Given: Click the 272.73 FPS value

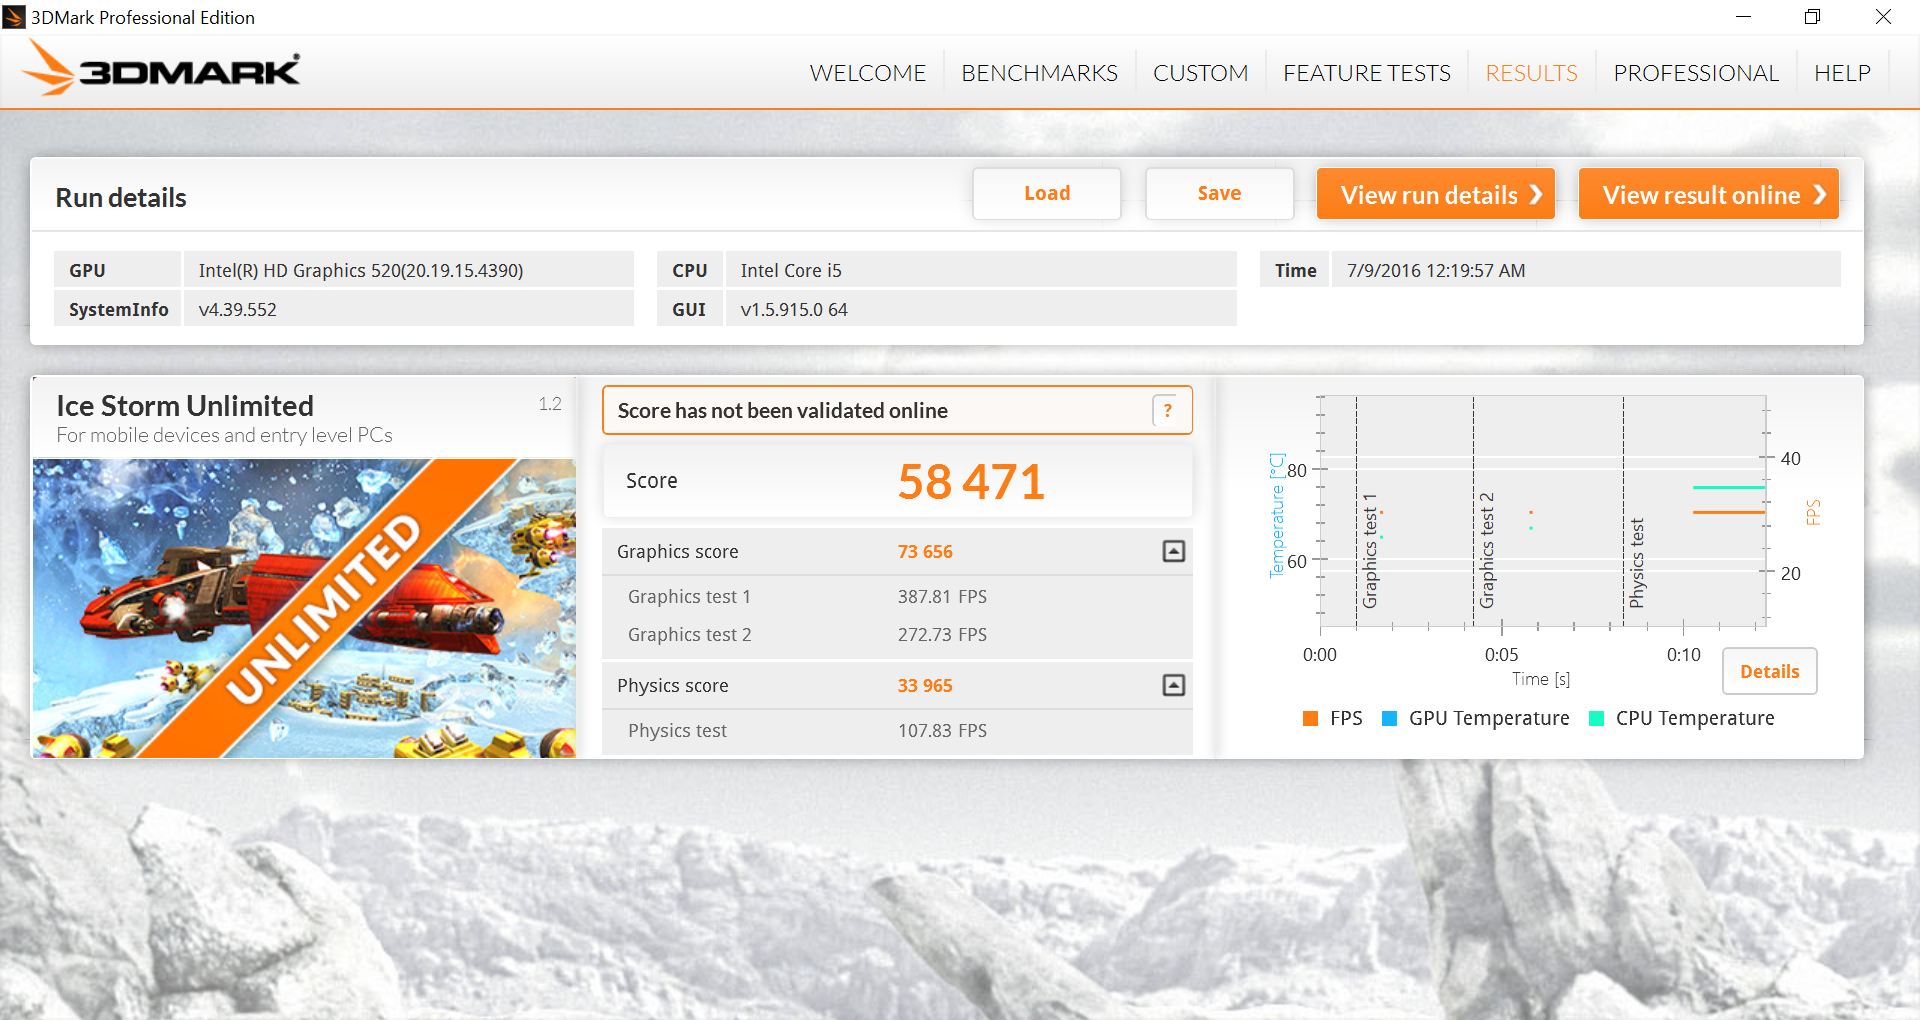Looking at the screenshot, I should point(942,634).
